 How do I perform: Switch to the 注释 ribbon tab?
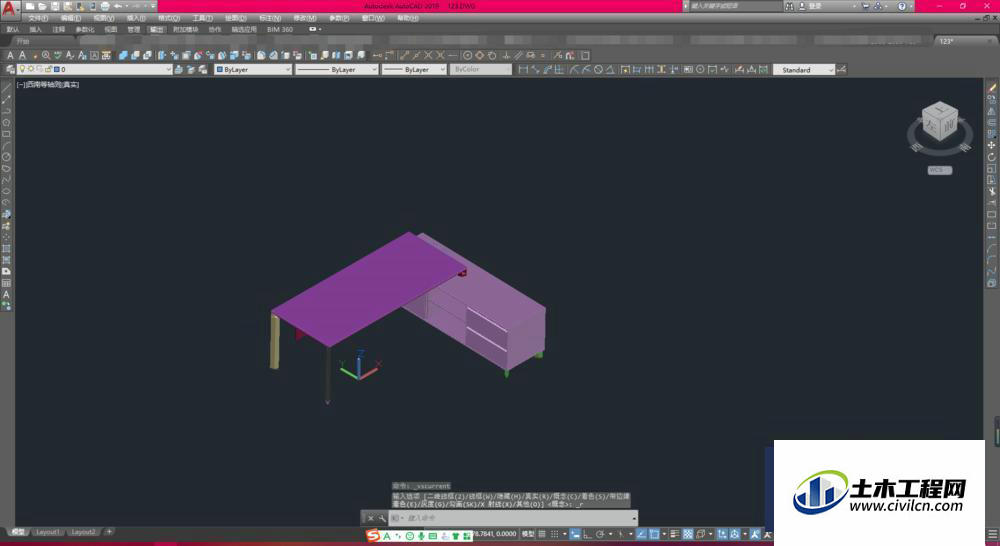pyautogui.click(x=59, y=29)
